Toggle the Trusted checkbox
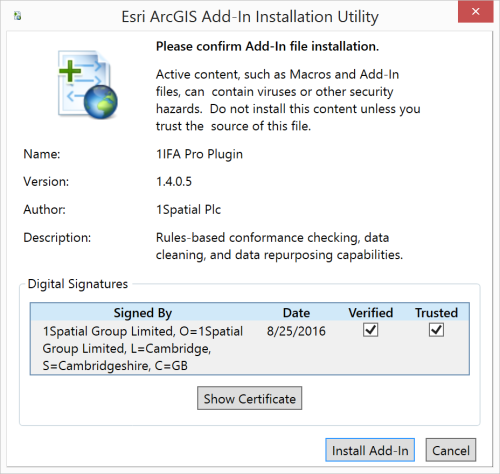Screen dimensions: 500x474 (x=436, y=330)
